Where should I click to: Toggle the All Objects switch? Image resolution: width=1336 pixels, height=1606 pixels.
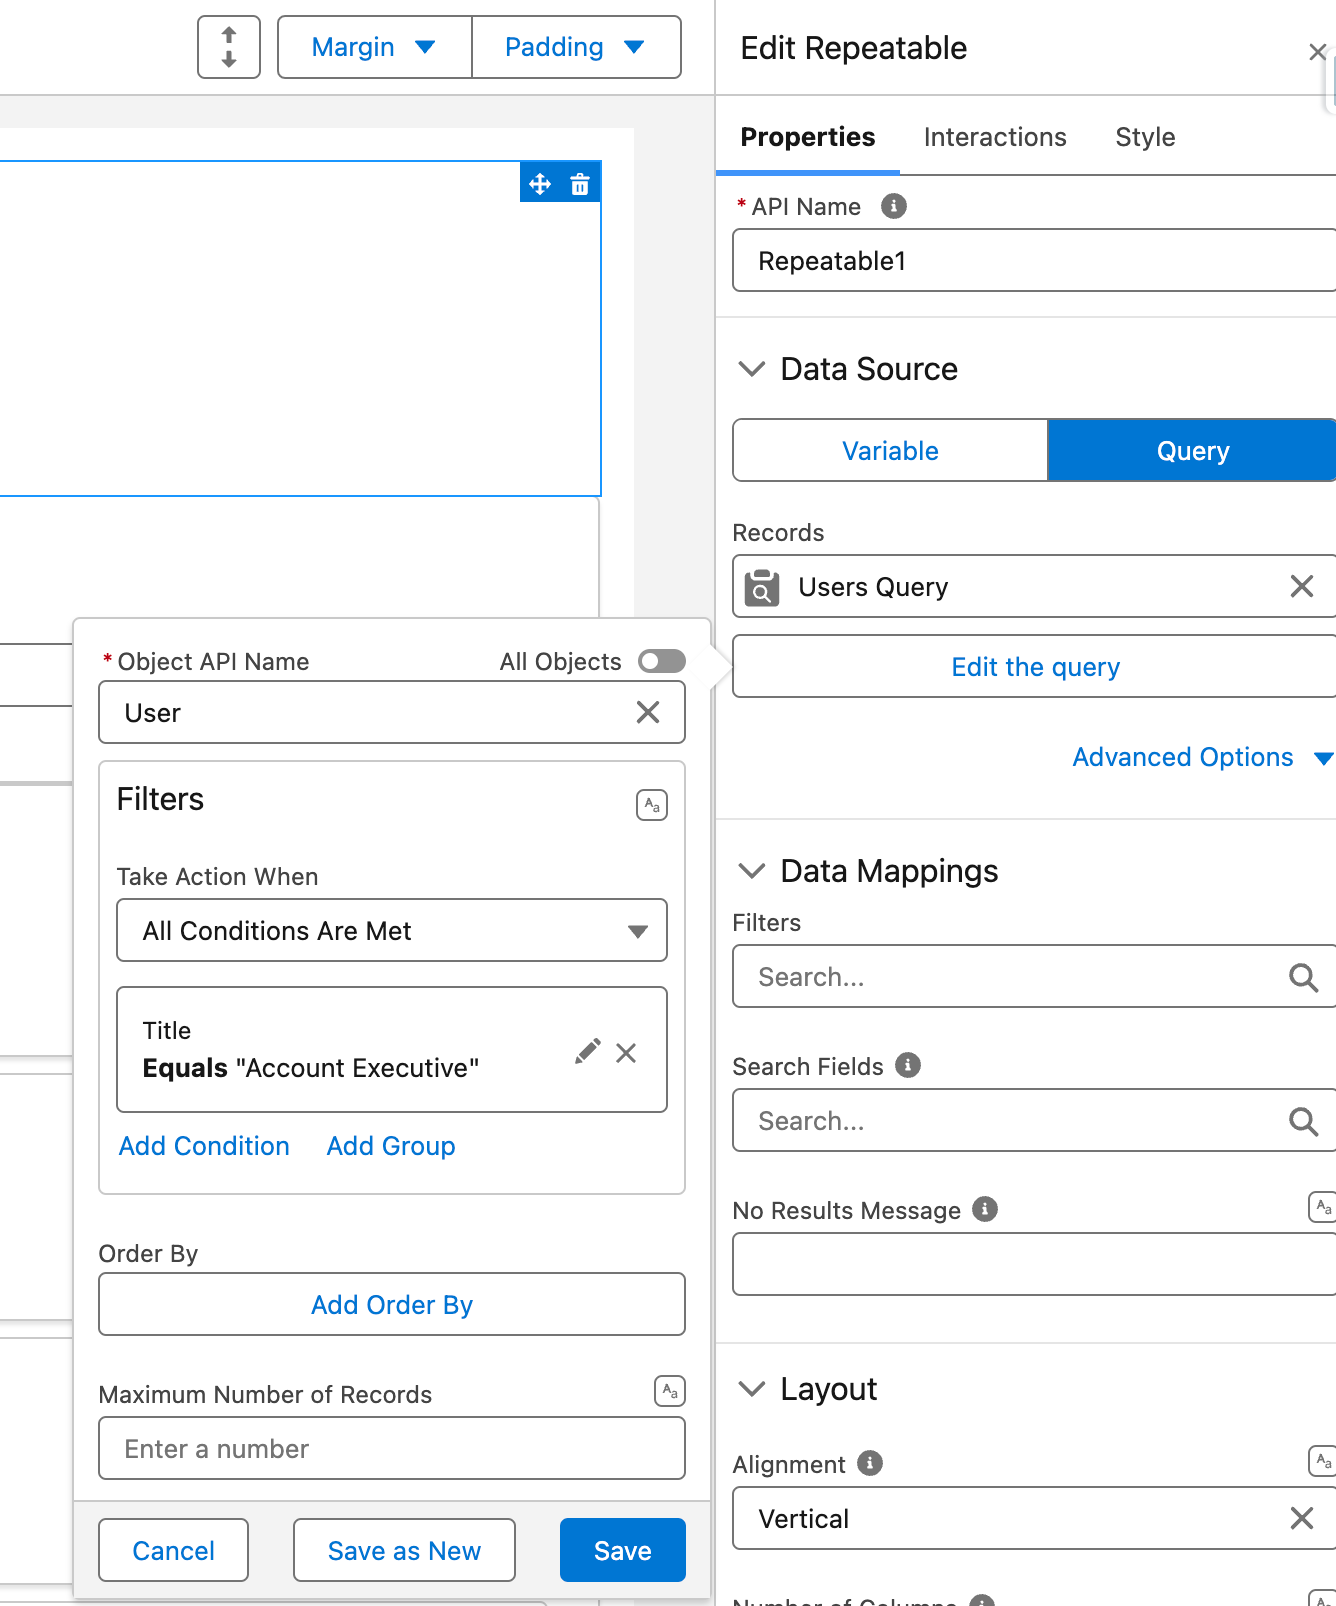tap(662, 661)
